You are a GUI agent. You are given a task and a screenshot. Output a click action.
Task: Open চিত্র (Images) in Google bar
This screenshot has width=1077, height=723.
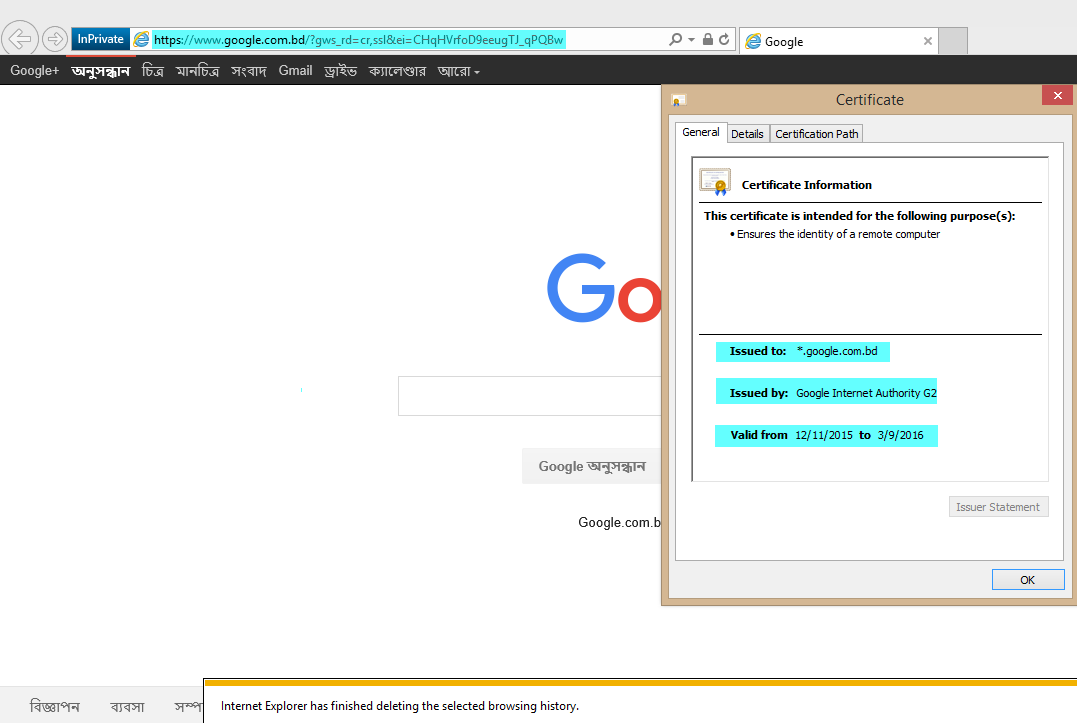[152, 71]
